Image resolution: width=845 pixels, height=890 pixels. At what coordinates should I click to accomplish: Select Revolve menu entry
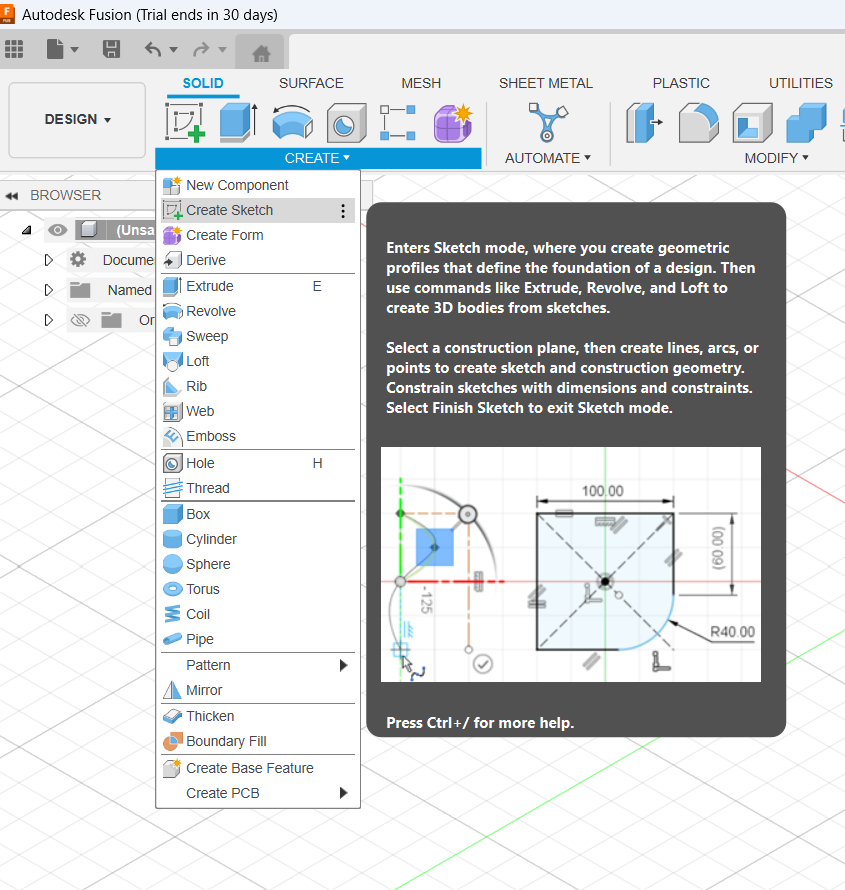pos(258,311)
